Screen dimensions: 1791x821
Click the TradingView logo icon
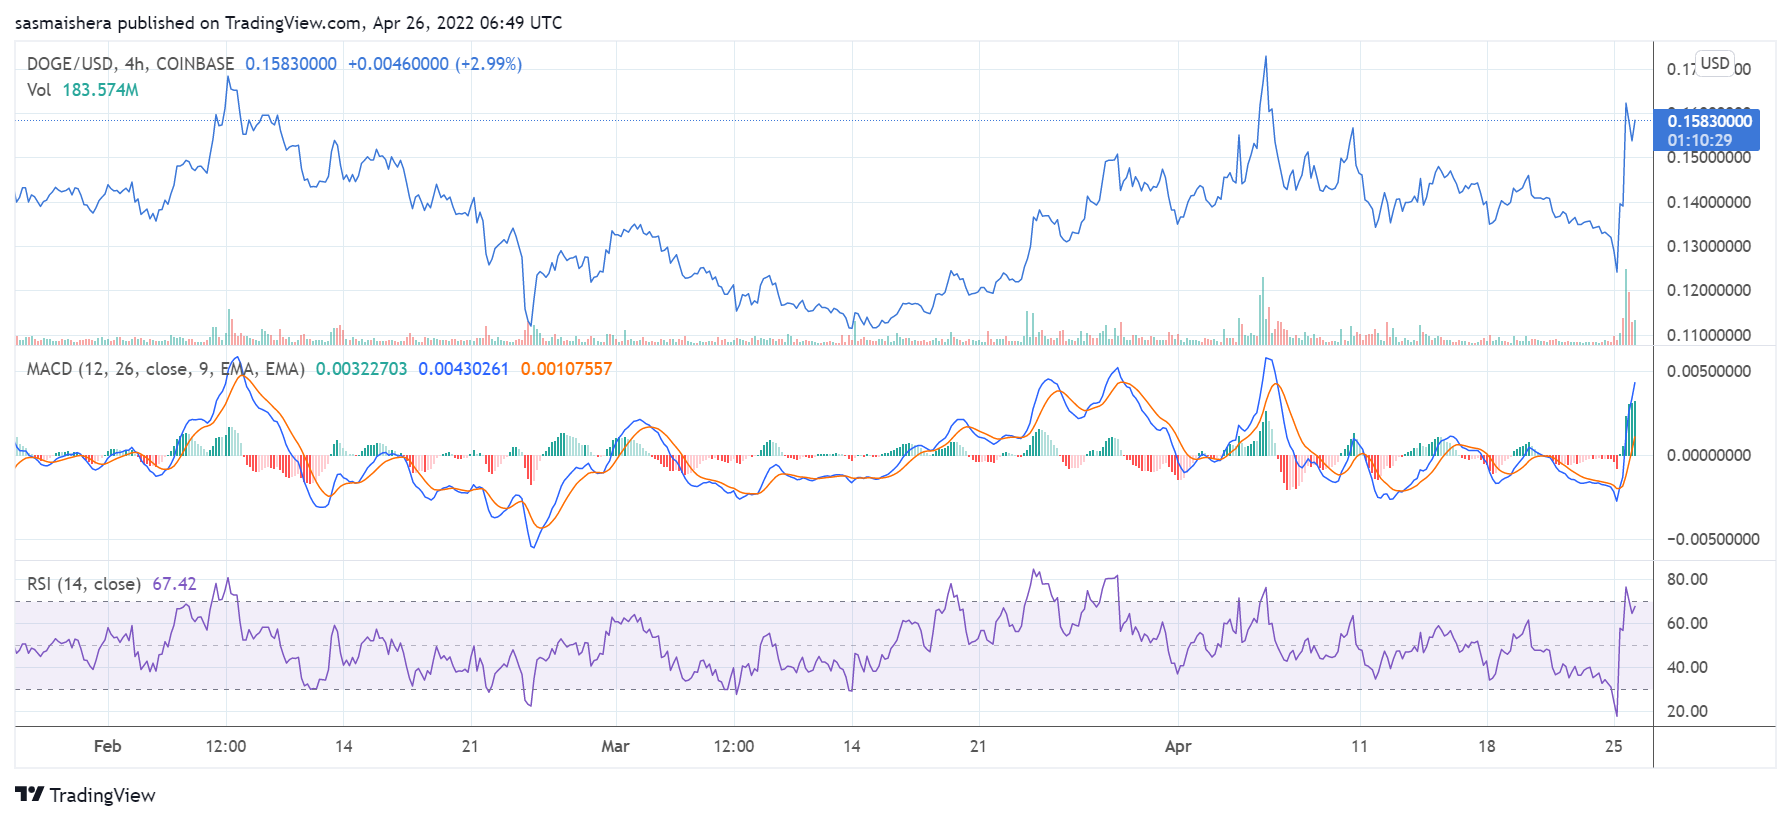[30, 794]
